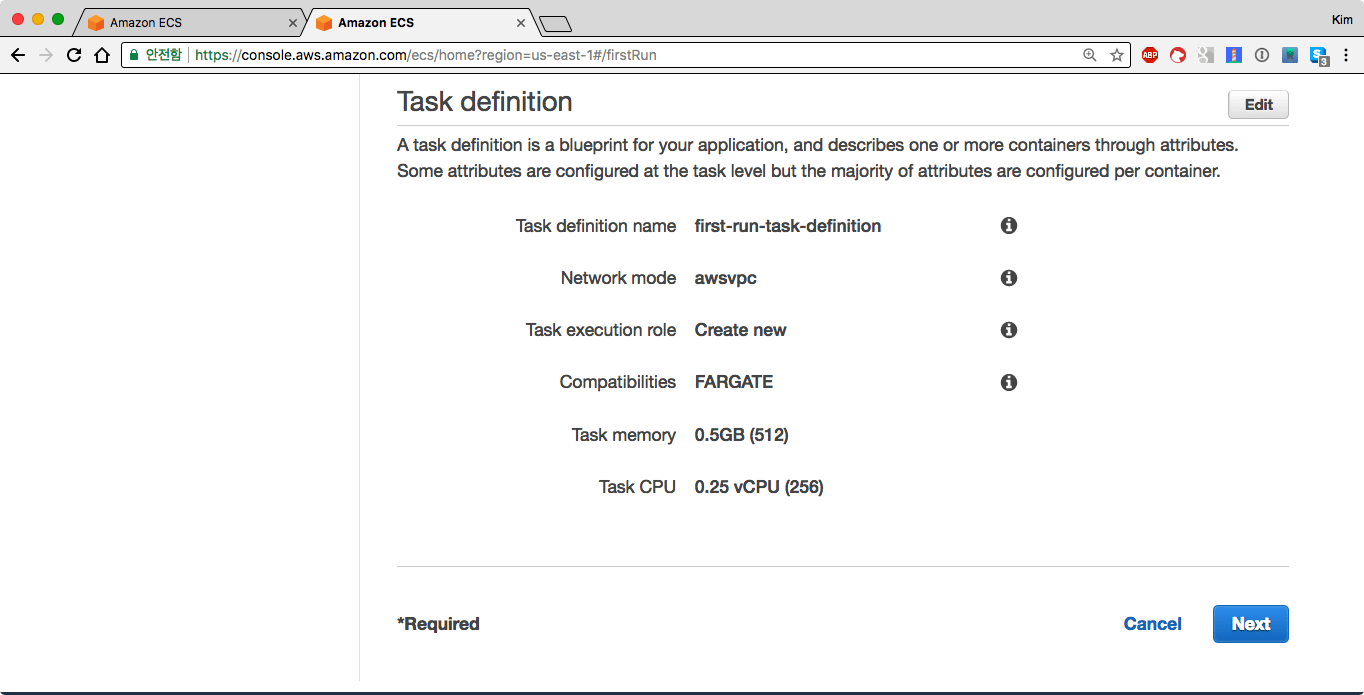
Task: Click the blue S extension with badge 3
Action: tap(1319, 56)
